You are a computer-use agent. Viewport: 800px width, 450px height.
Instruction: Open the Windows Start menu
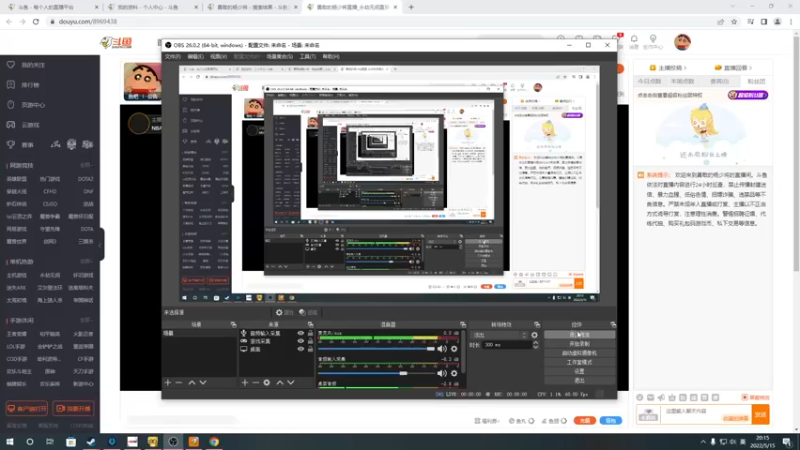(9, 441)
